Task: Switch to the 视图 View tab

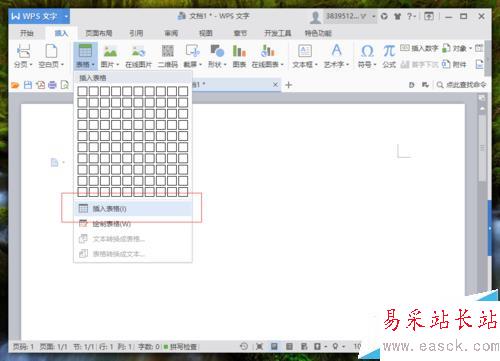Action: tap(206, 33)
